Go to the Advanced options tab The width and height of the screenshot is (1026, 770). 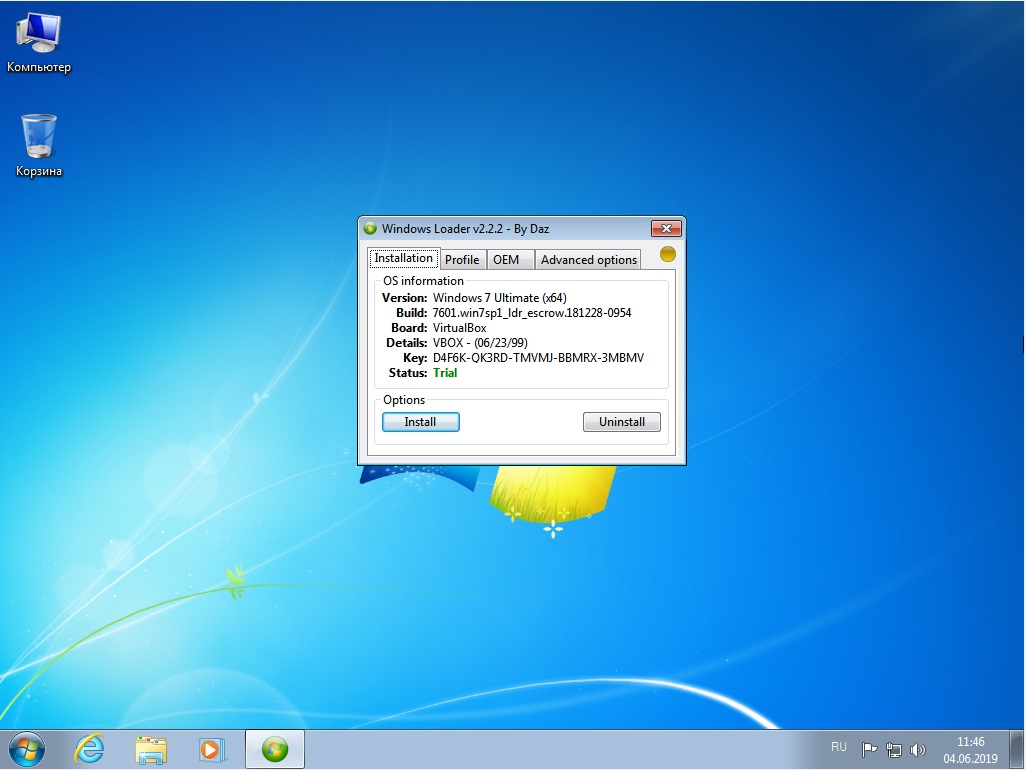click(588, 260)
